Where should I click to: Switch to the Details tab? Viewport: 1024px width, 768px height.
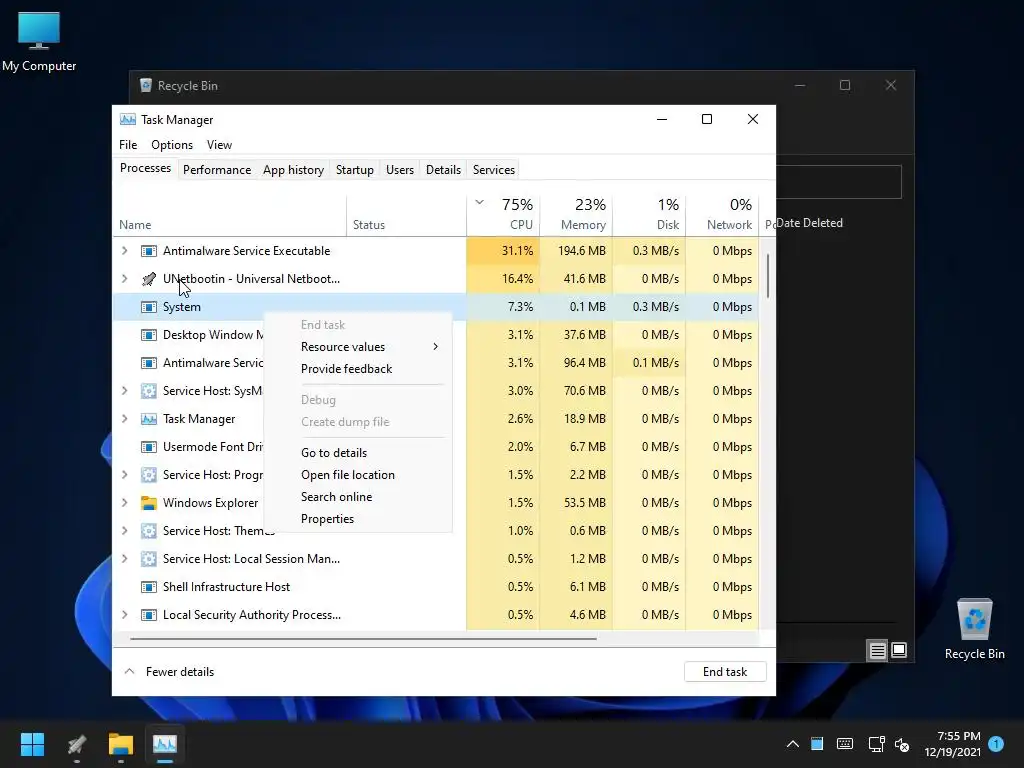coord(443,170)
